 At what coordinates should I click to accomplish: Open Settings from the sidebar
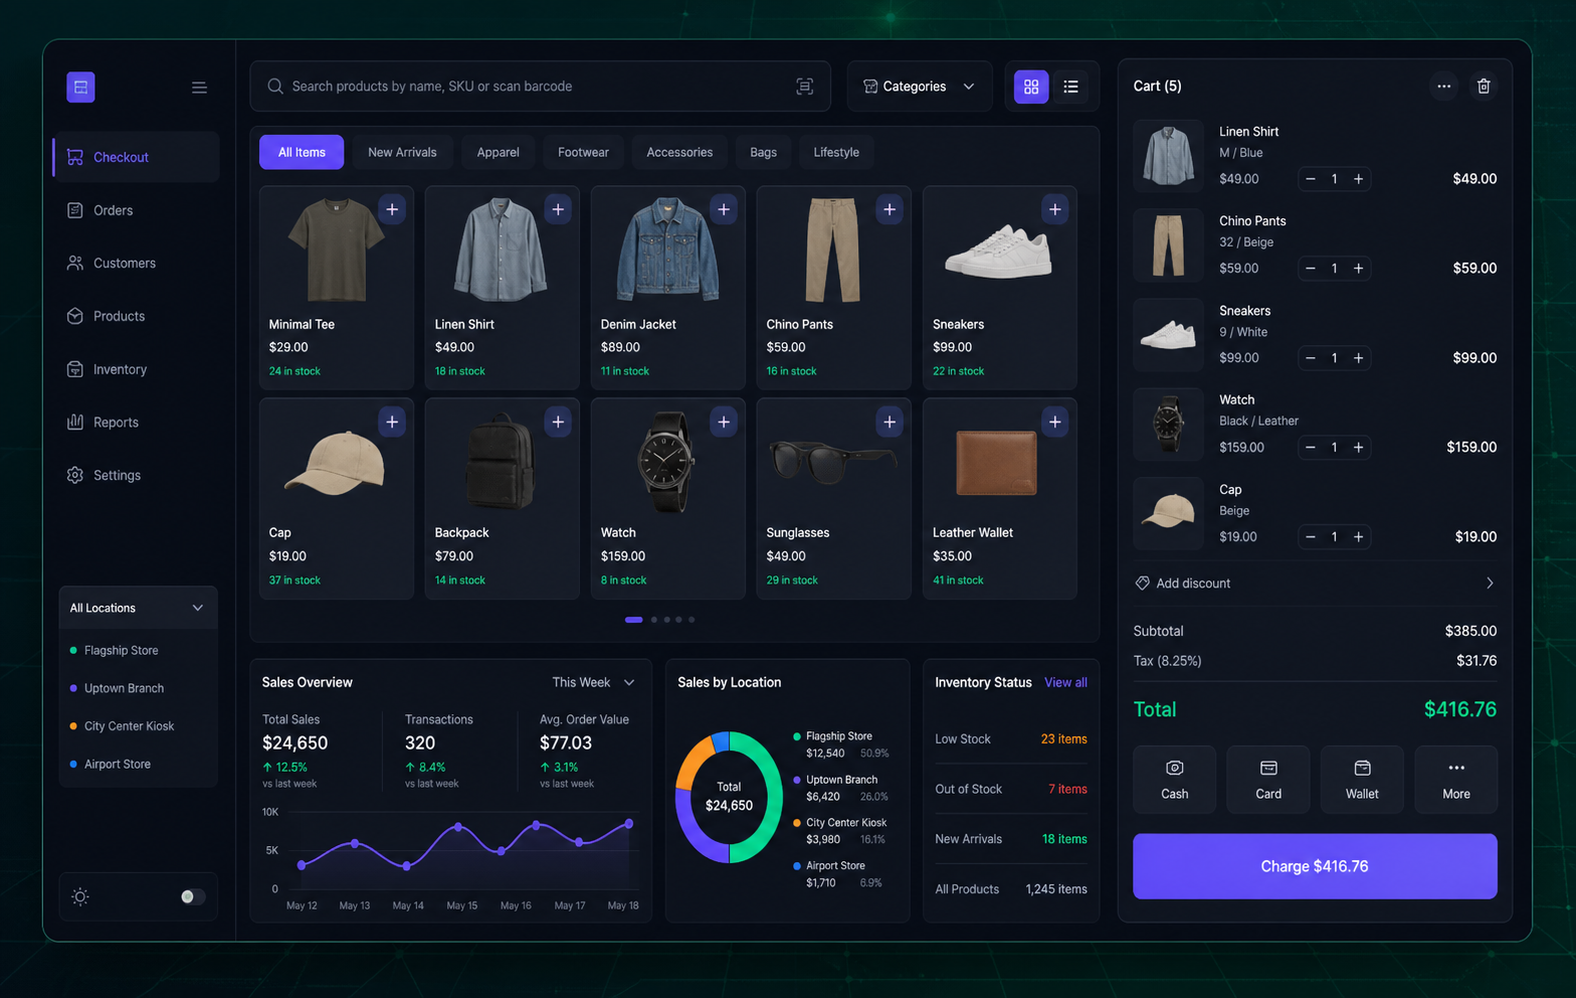[136, 475]
